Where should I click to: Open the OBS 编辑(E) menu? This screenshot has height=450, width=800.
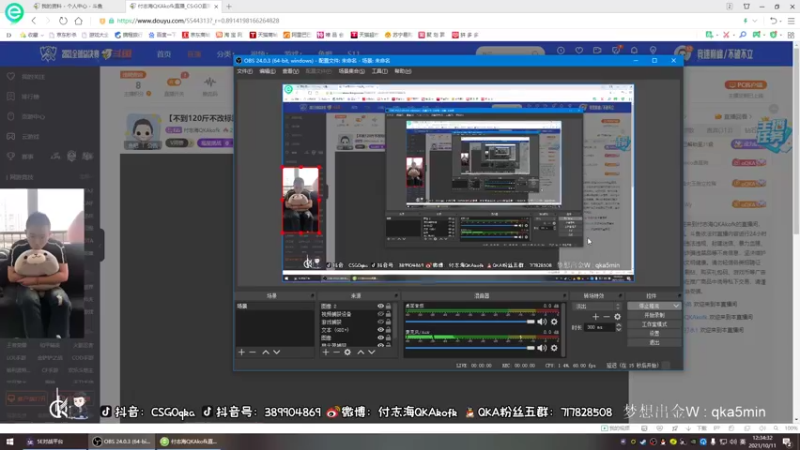(x=267, y=71)
